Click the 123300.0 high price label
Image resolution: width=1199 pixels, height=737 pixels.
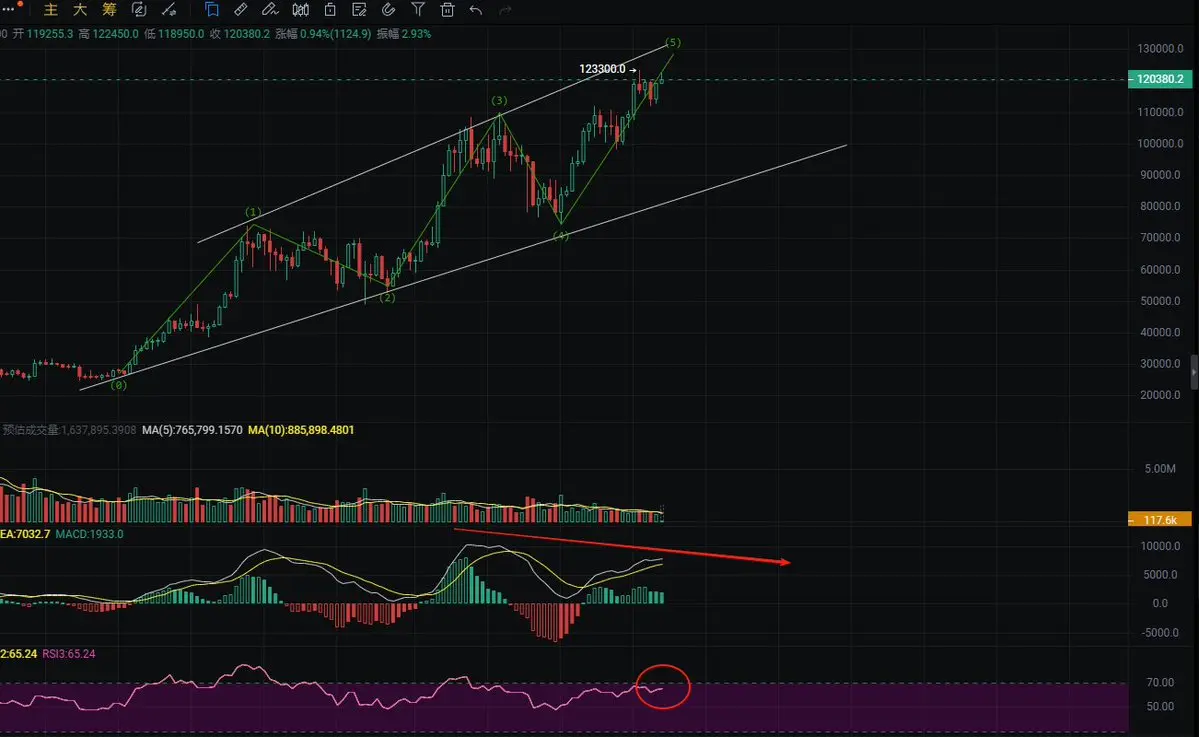point(603,69)
